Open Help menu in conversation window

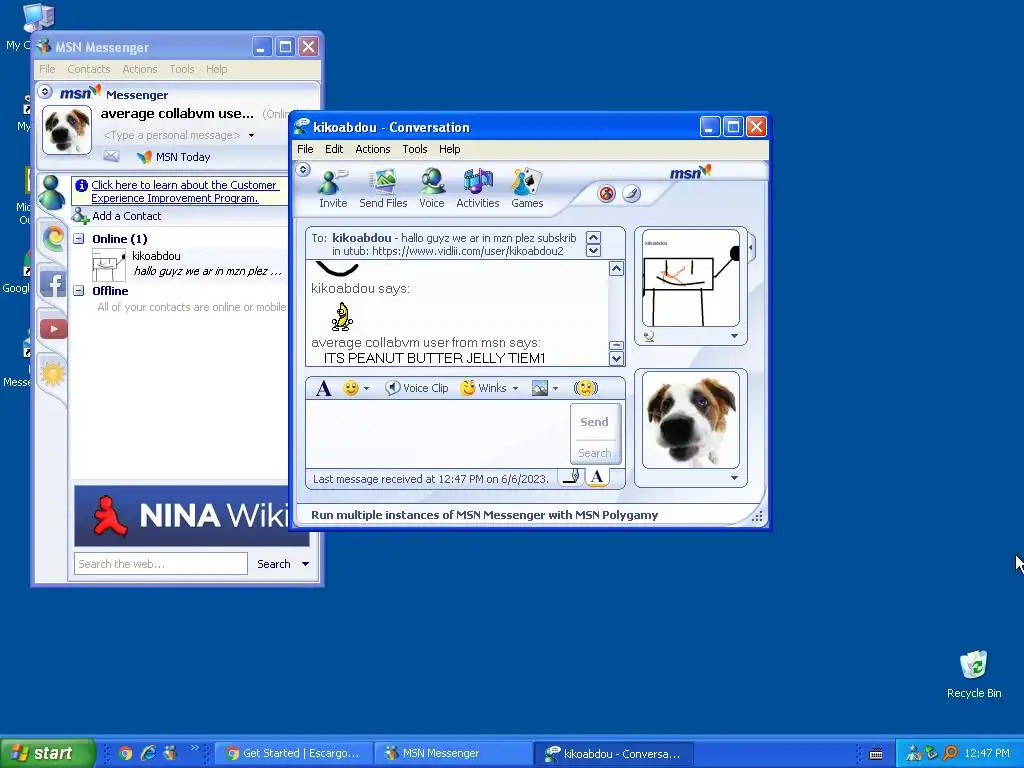point(449,149)
